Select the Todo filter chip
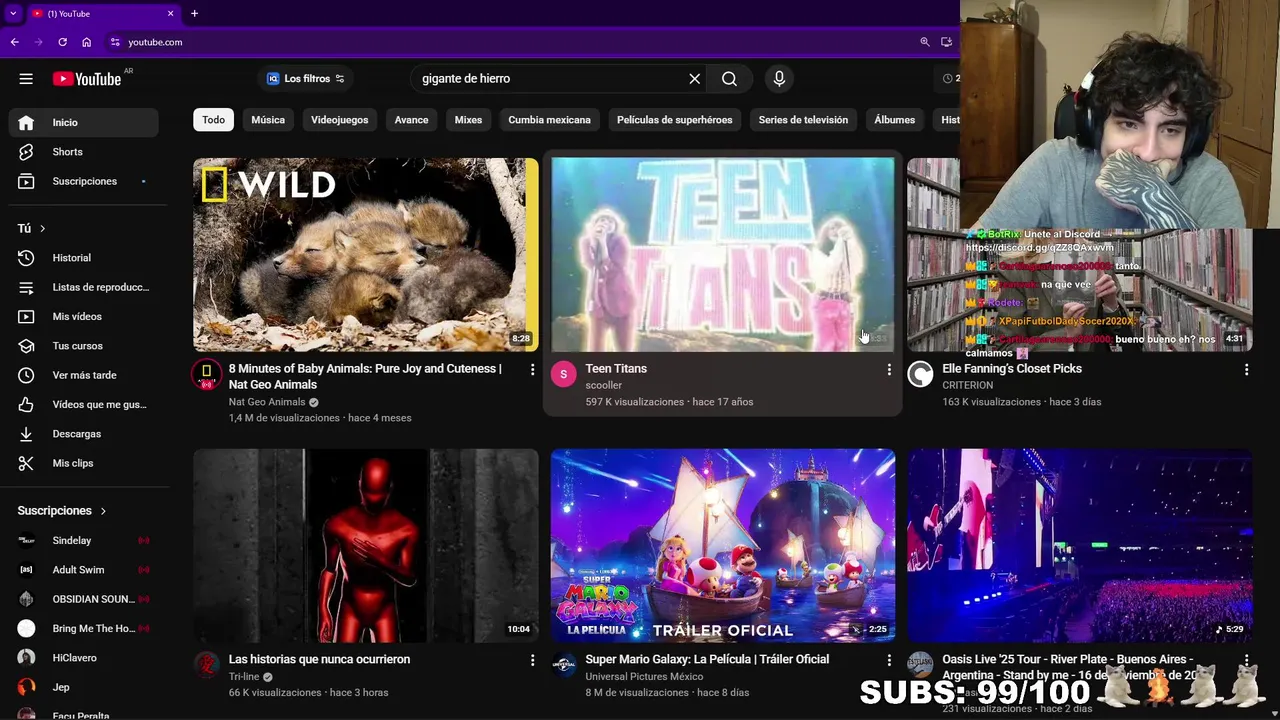 [x=214, y=120]
